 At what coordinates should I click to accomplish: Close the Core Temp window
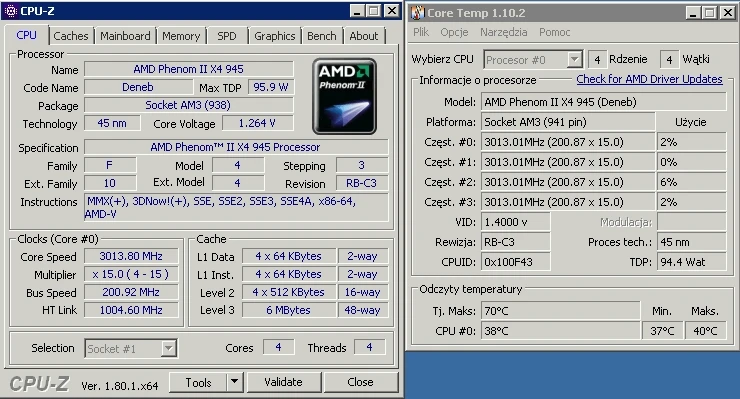pos(728,13)
